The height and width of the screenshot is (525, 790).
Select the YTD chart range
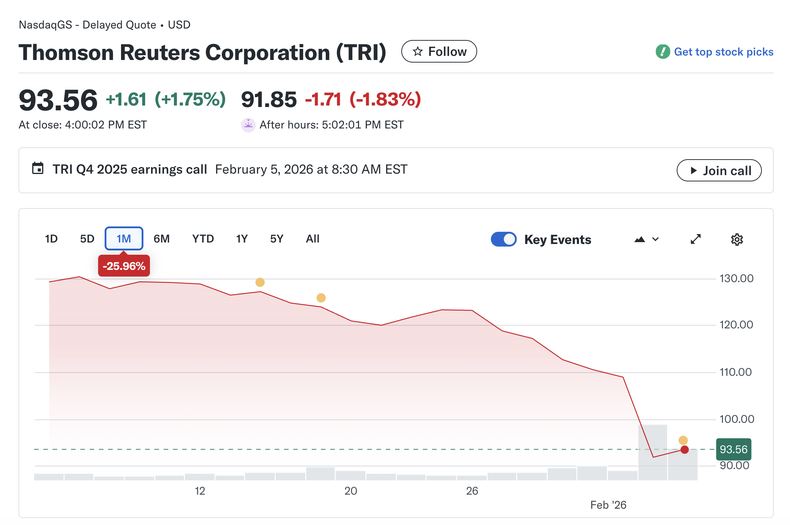point(203,239)
